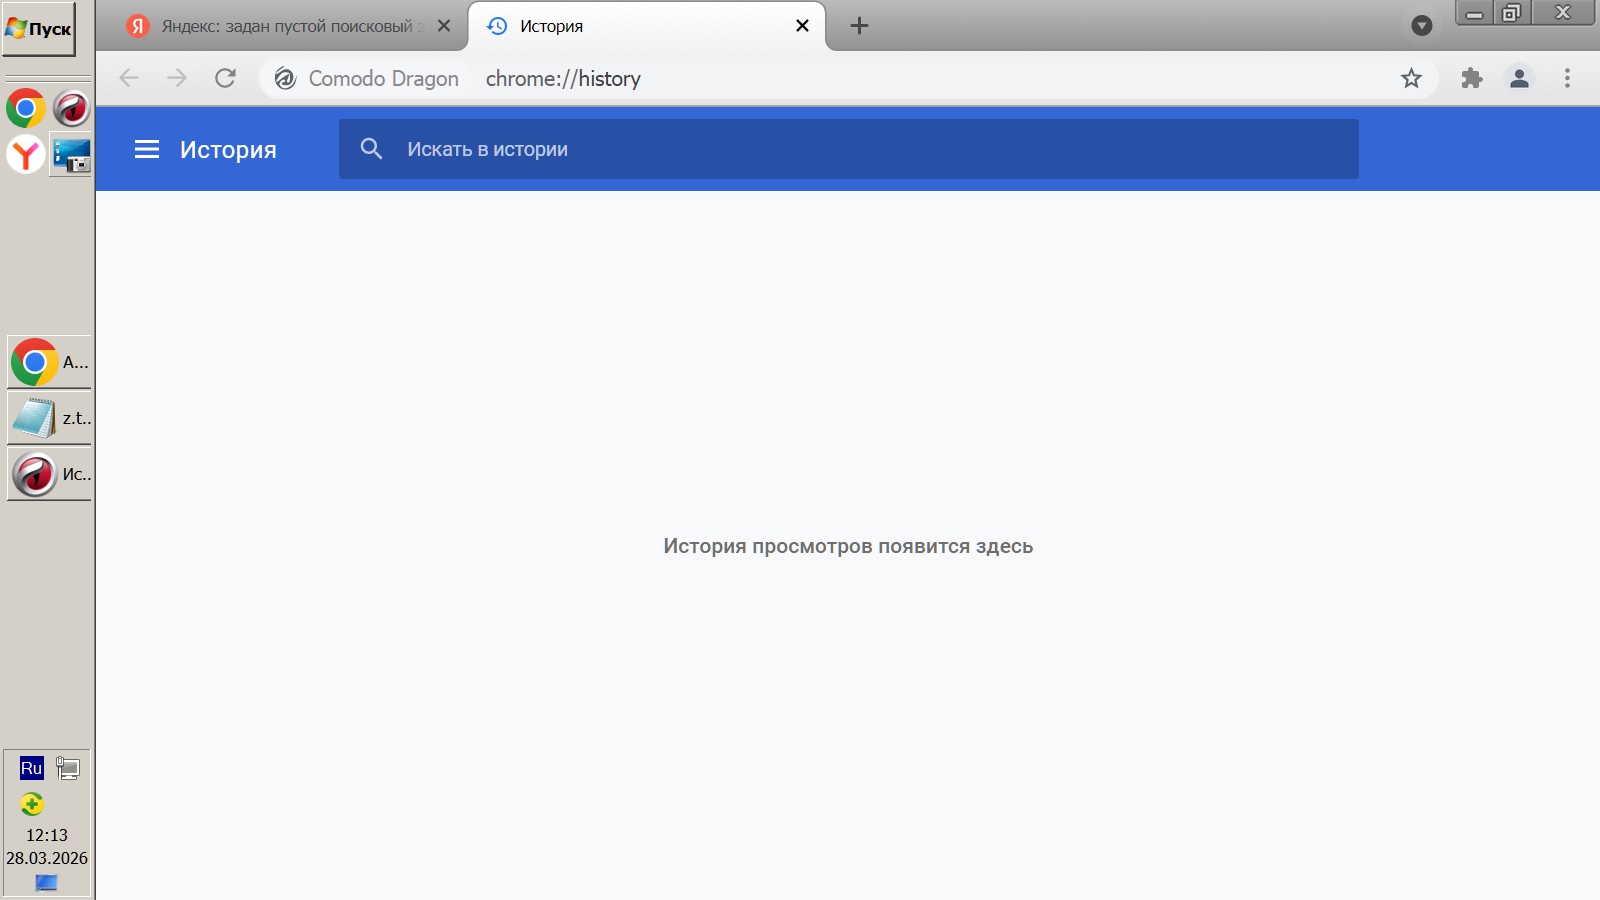
Task: Click the green-yellow tray icon
Action: click(x=32, y=804)
